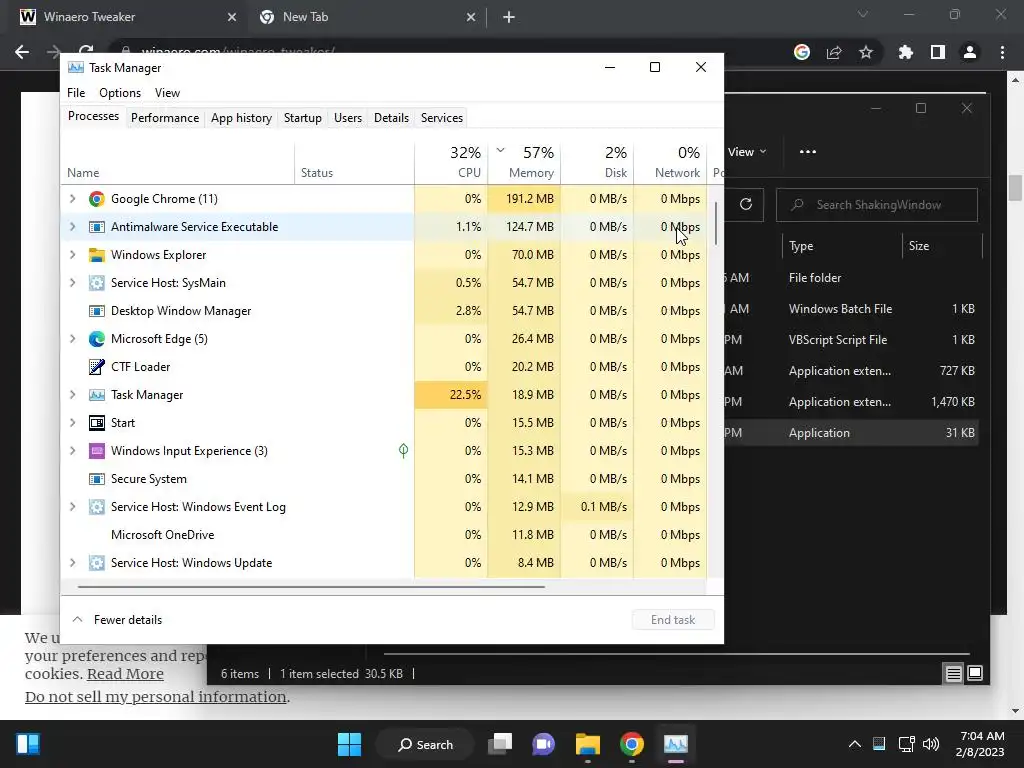The height and width of the screenshot is (768, 1024).
Task: Switch File Explorer to details view icon
Action: (x=953, y=673)
